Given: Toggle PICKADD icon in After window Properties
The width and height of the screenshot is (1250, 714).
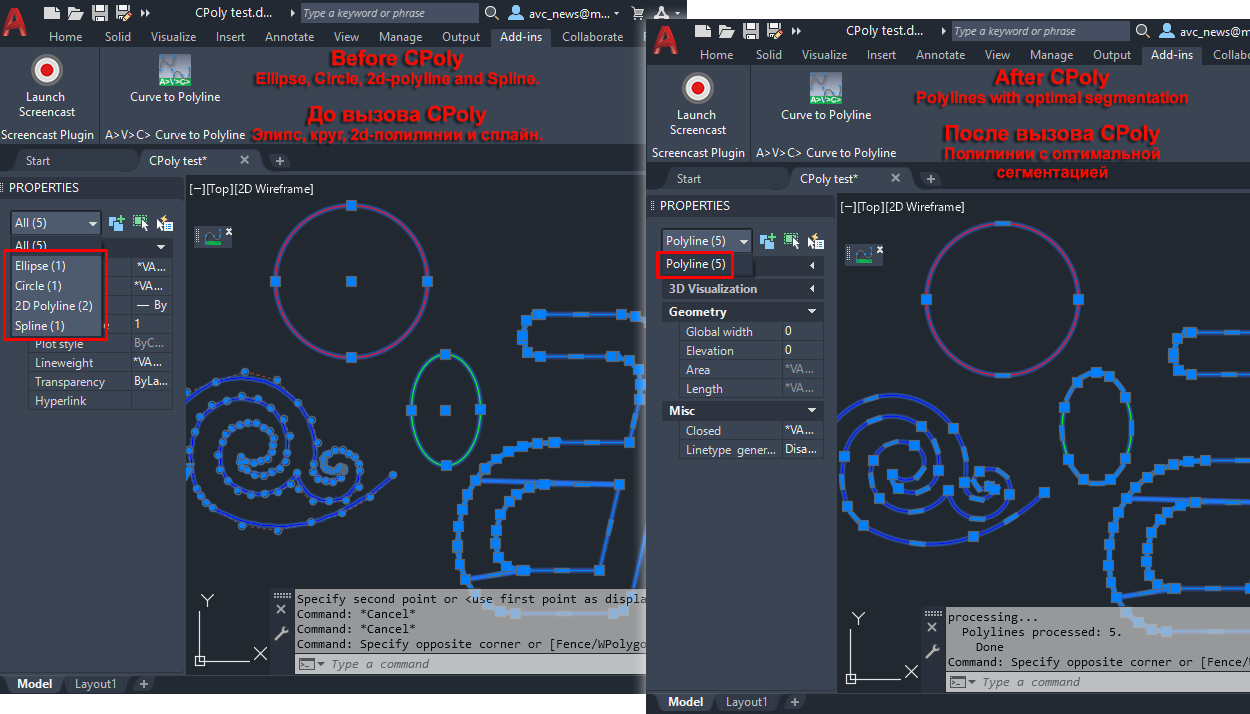Looking at the screenshot, I should click(768, 241).
